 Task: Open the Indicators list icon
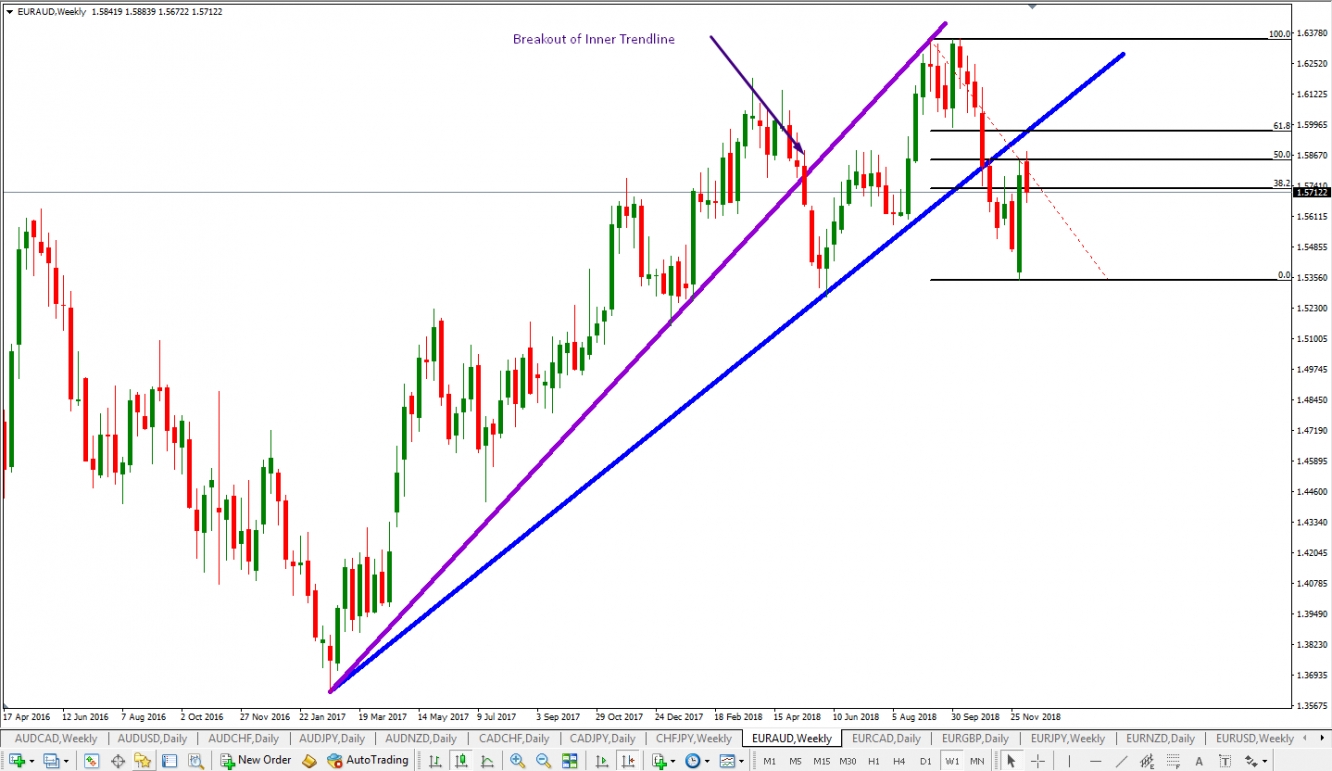pos(659,761)
